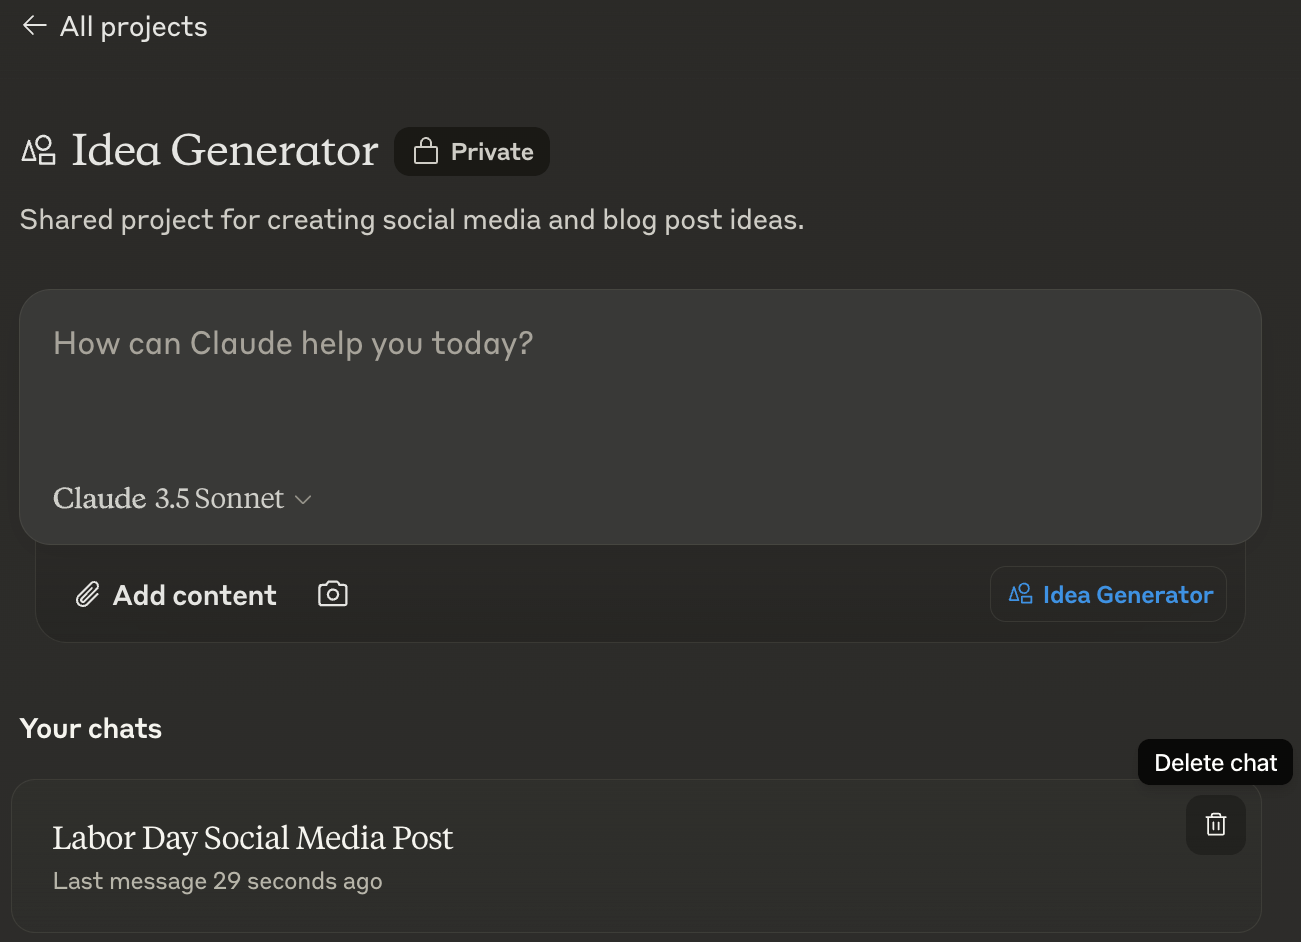The width and height of the screenshot is (1301, 942).
Task: Click the Delete chat tooltip
Action: tap(1215, 763)
